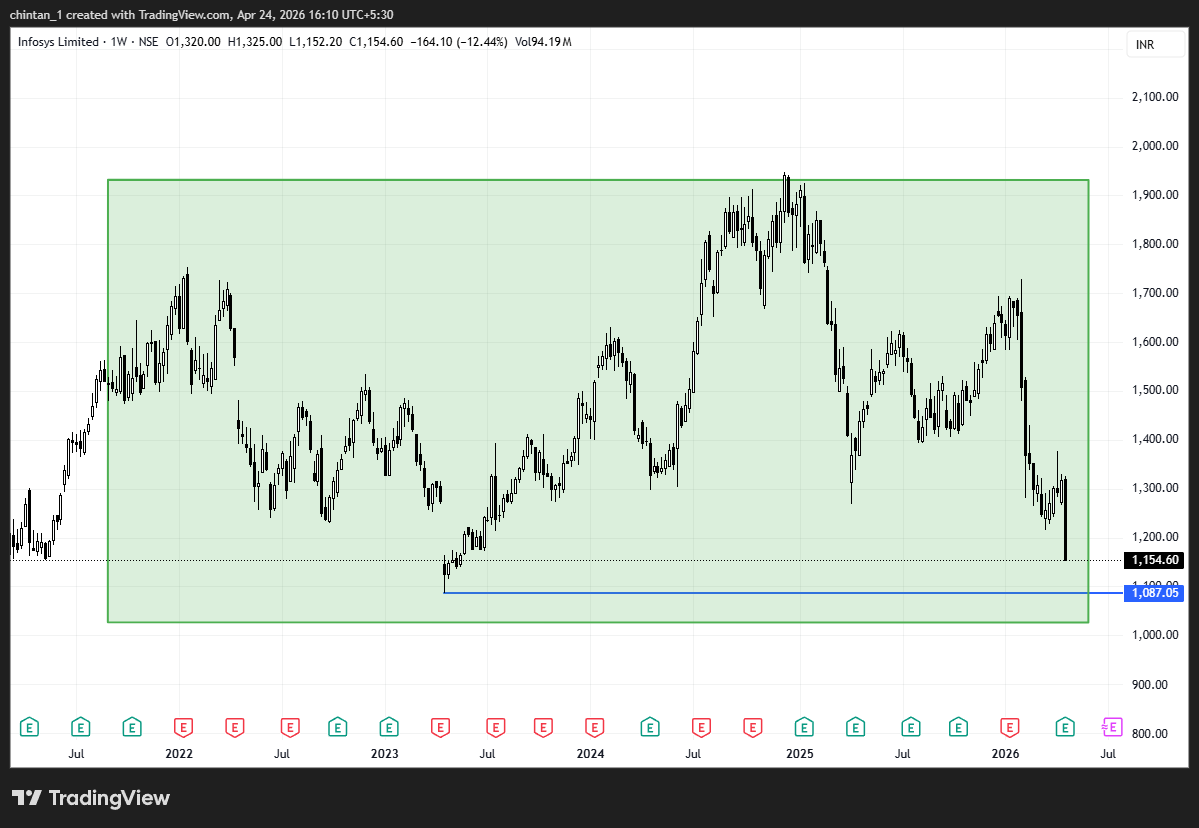Viewport: 1199px width, 828px height.
Task: Click the Infosys Limited symbol title
Action: 58,42
